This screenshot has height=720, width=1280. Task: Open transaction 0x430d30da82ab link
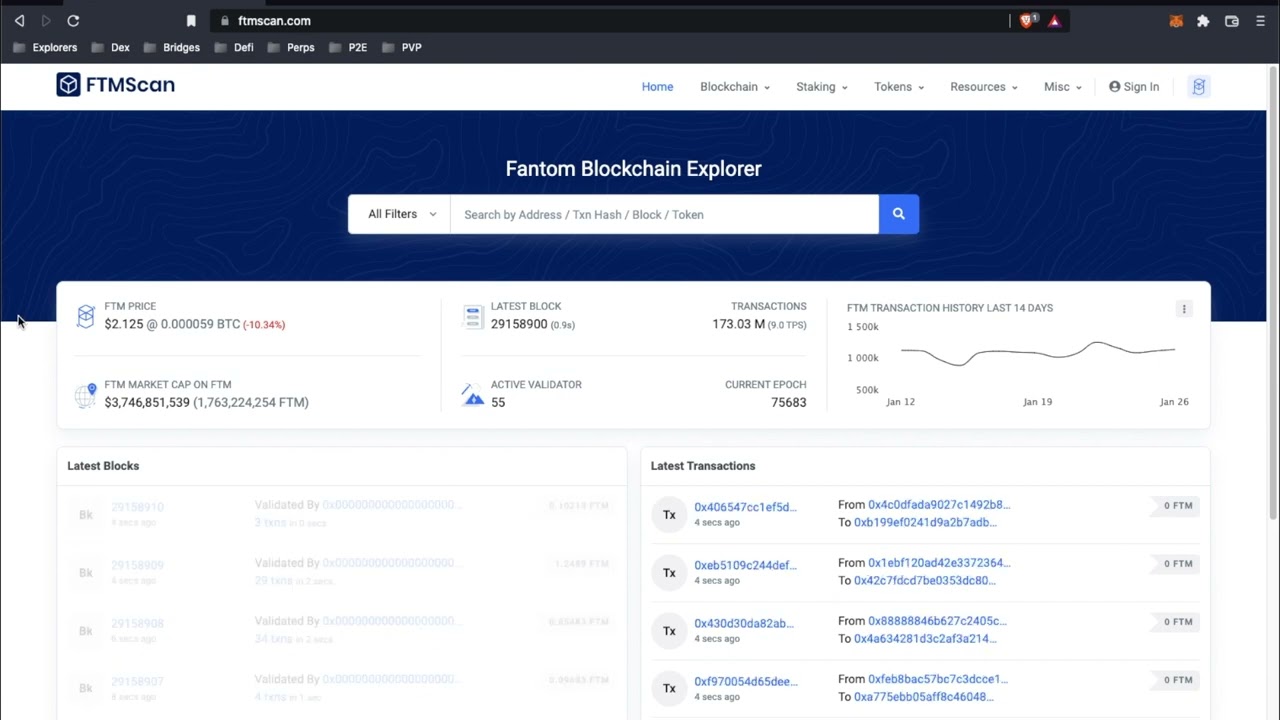[x=744, y=623]
